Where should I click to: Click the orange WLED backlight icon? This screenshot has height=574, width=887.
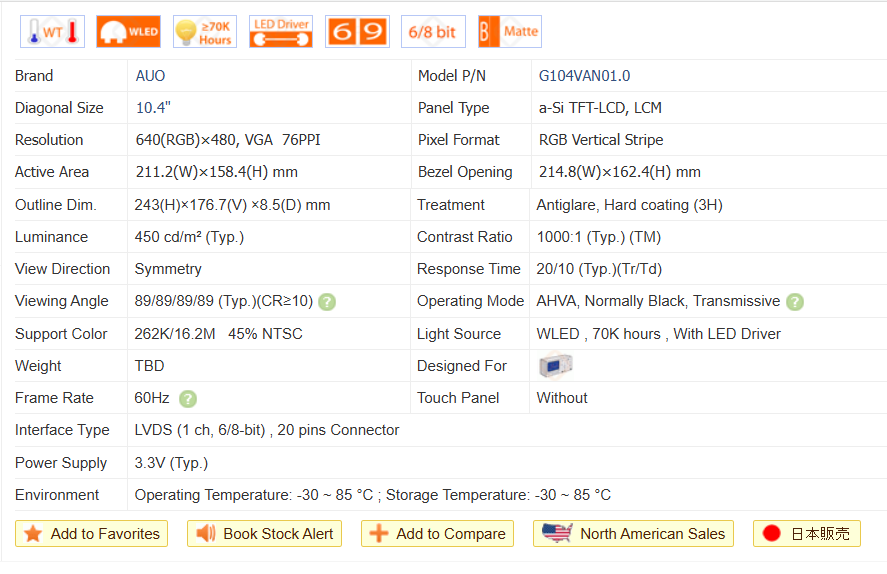pos(128,32)
